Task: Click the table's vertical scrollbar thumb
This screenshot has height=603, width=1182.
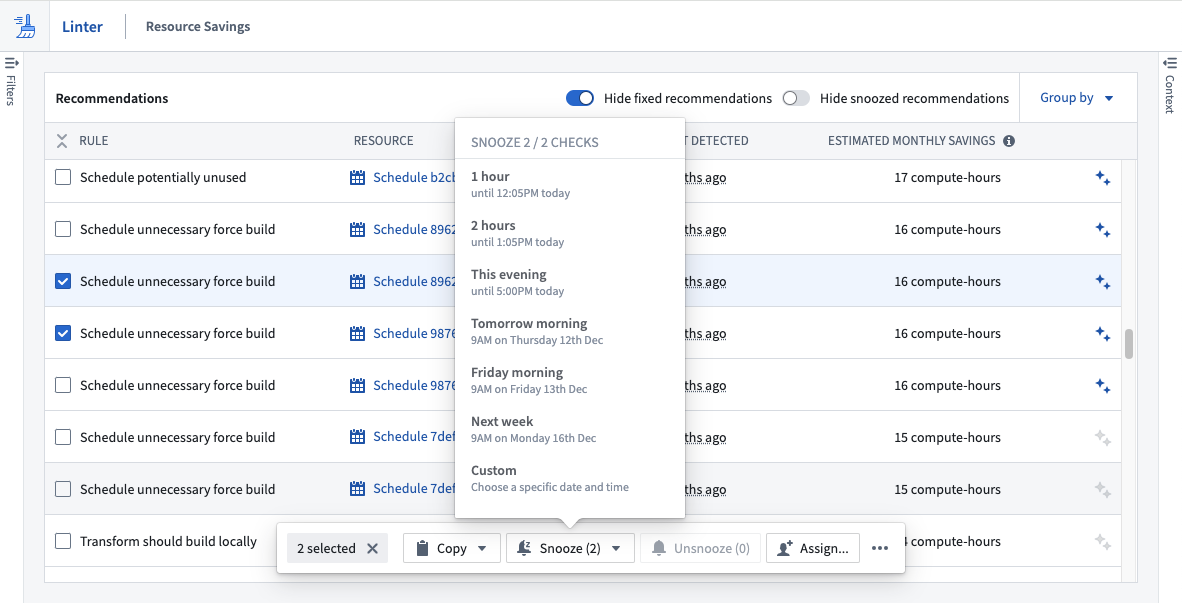Action: [x=1128, y=344]
